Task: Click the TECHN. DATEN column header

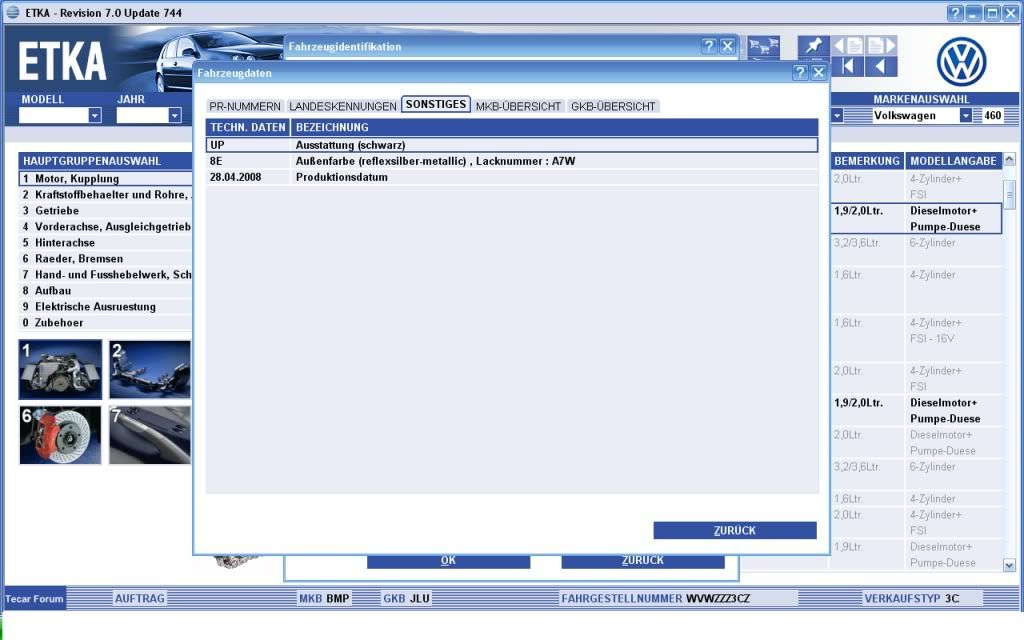Action: click(x=248, y=127)
